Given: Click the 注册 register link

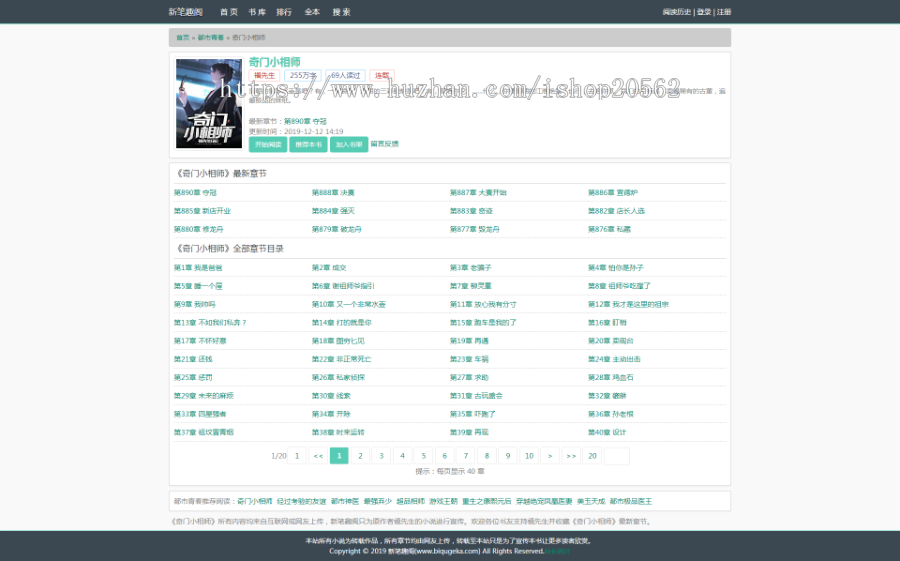Looking at the screenshot, I should tap(724, 12).
